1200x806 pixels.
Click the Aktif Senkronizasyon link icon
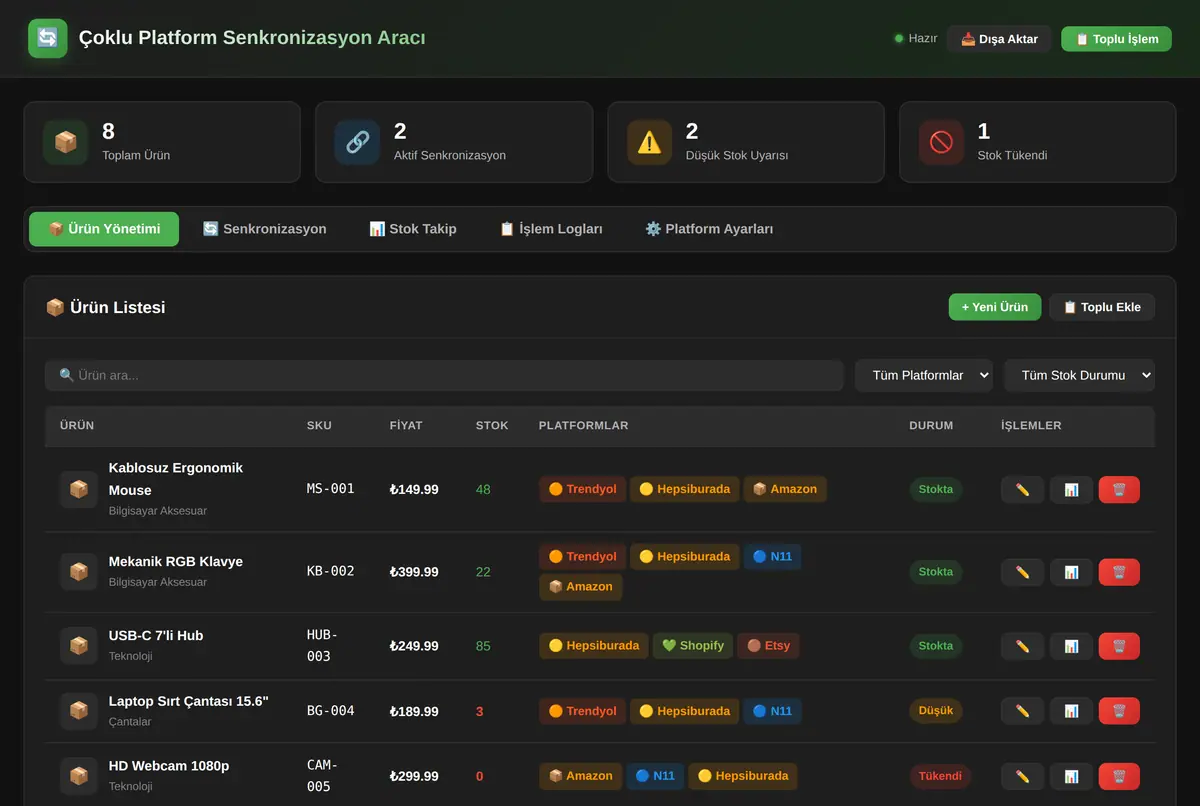click(x=357, y=142)
